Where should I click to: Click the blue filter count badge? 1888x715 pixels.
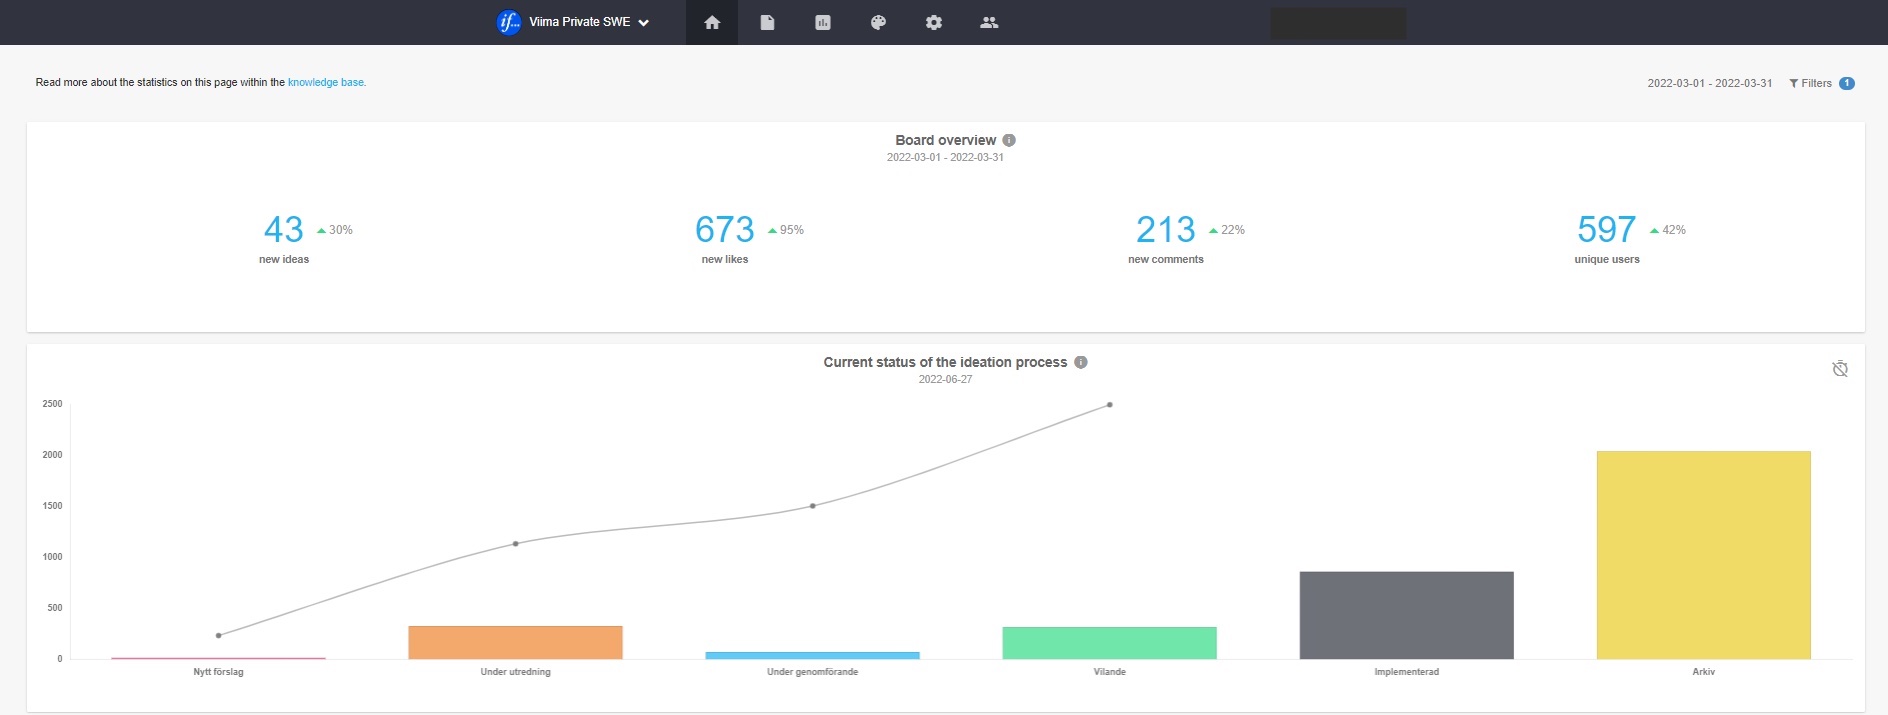pyautogui.click(x=1847, y=83)
